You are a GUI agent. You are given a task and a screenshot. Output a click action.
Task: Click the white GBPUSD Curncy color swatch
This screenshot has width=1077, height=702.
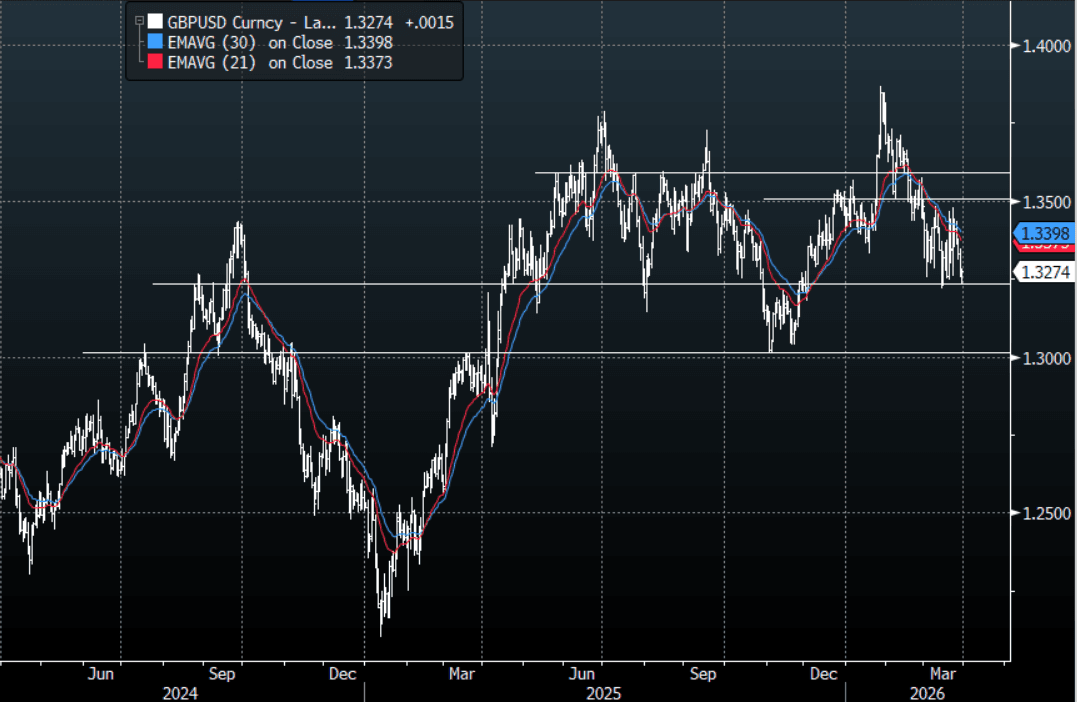pos(156,22)
